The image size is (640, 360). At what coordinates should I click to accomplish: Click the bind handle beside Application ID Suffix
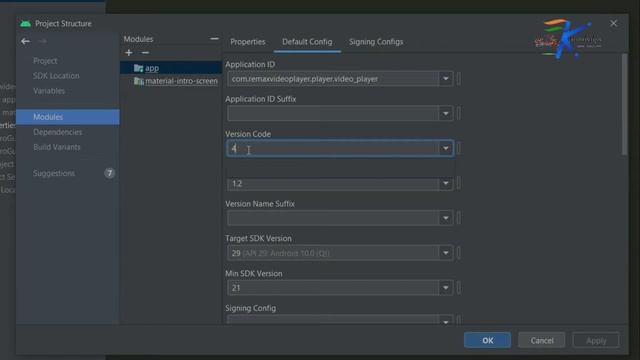[459, 113]
